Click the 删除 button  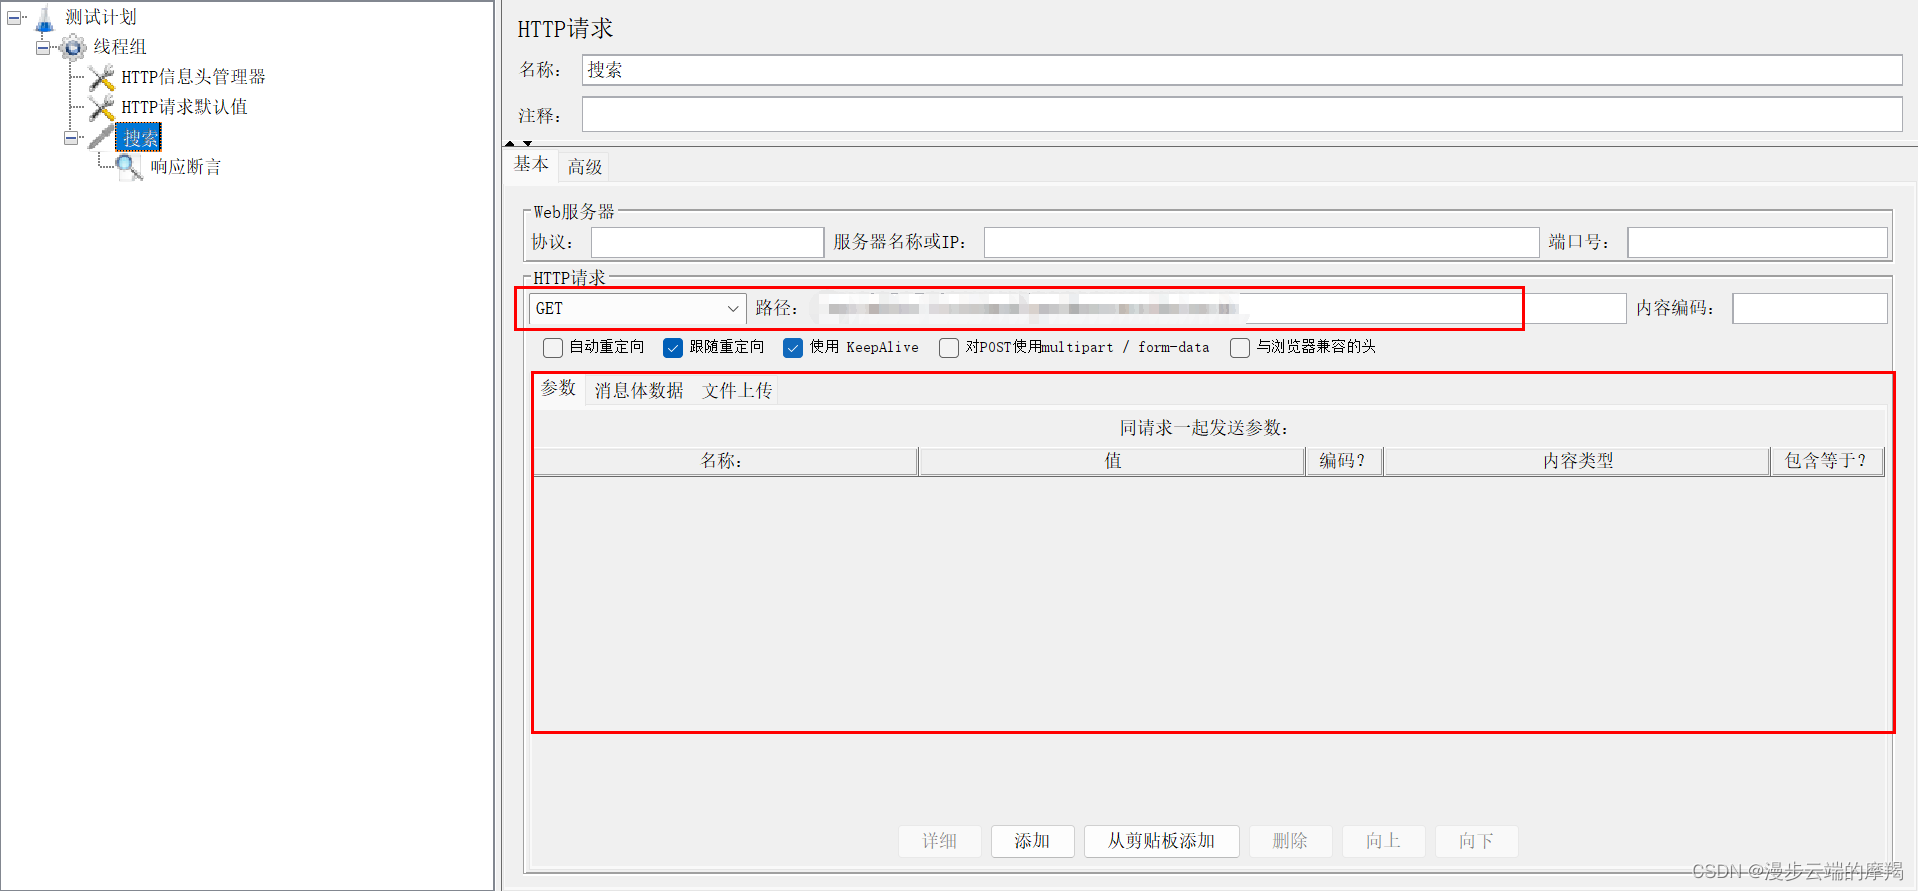(1290, 841)
